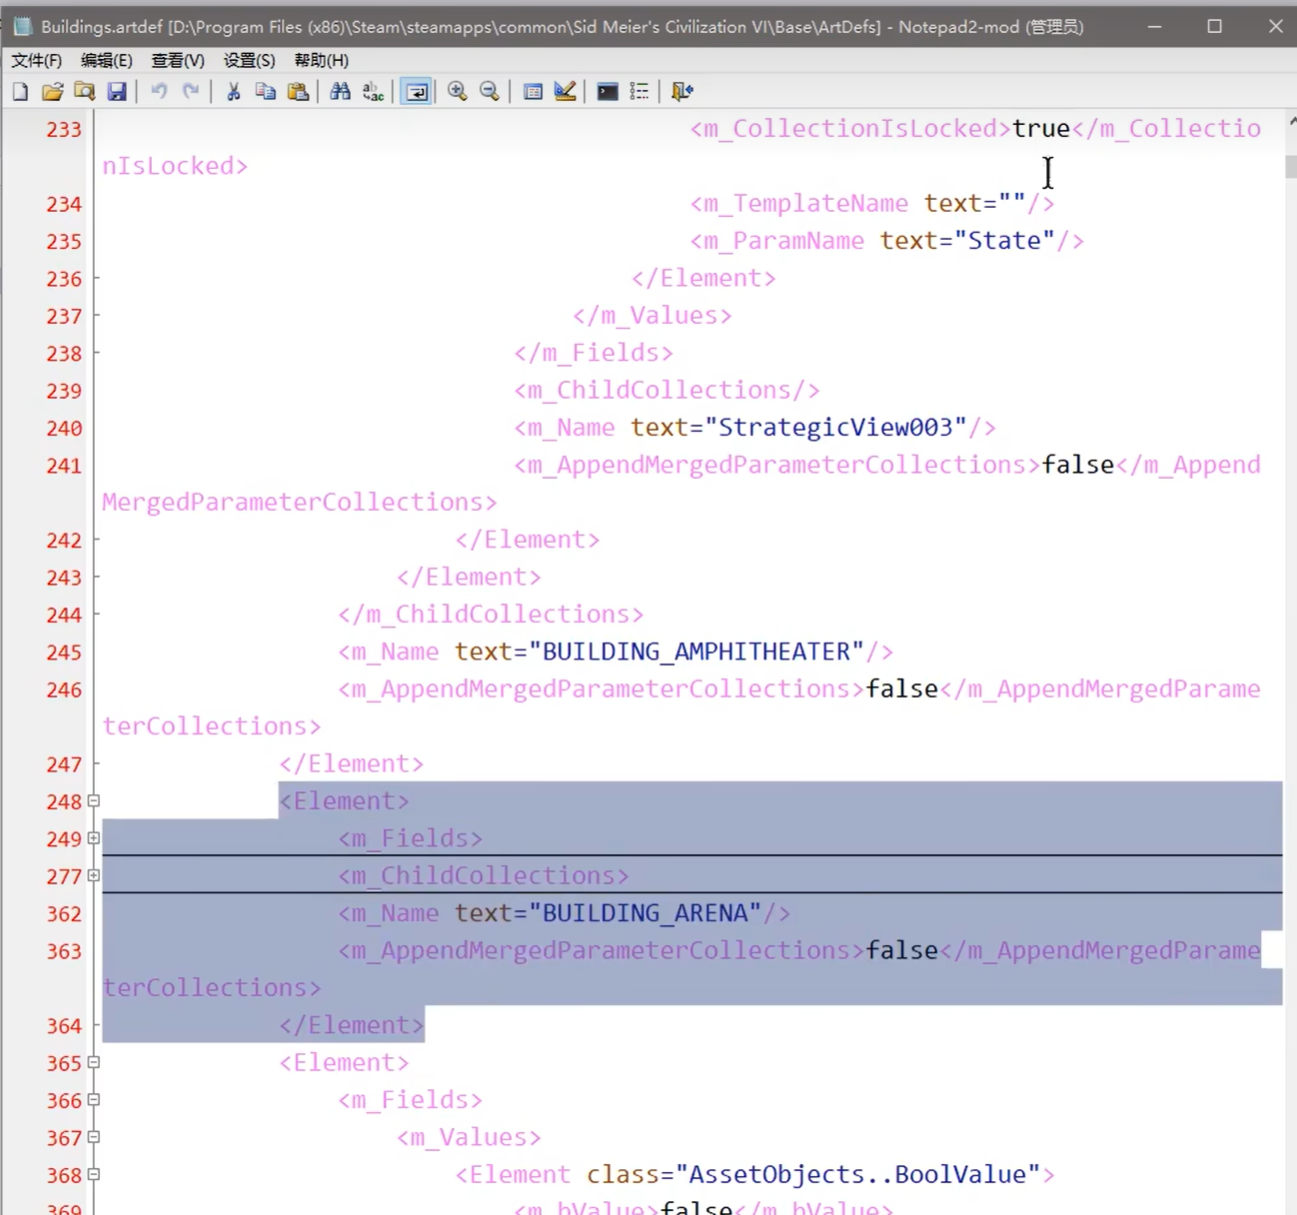Open the customize schemes icon
1297x1215 pixels.
point(565,92)
